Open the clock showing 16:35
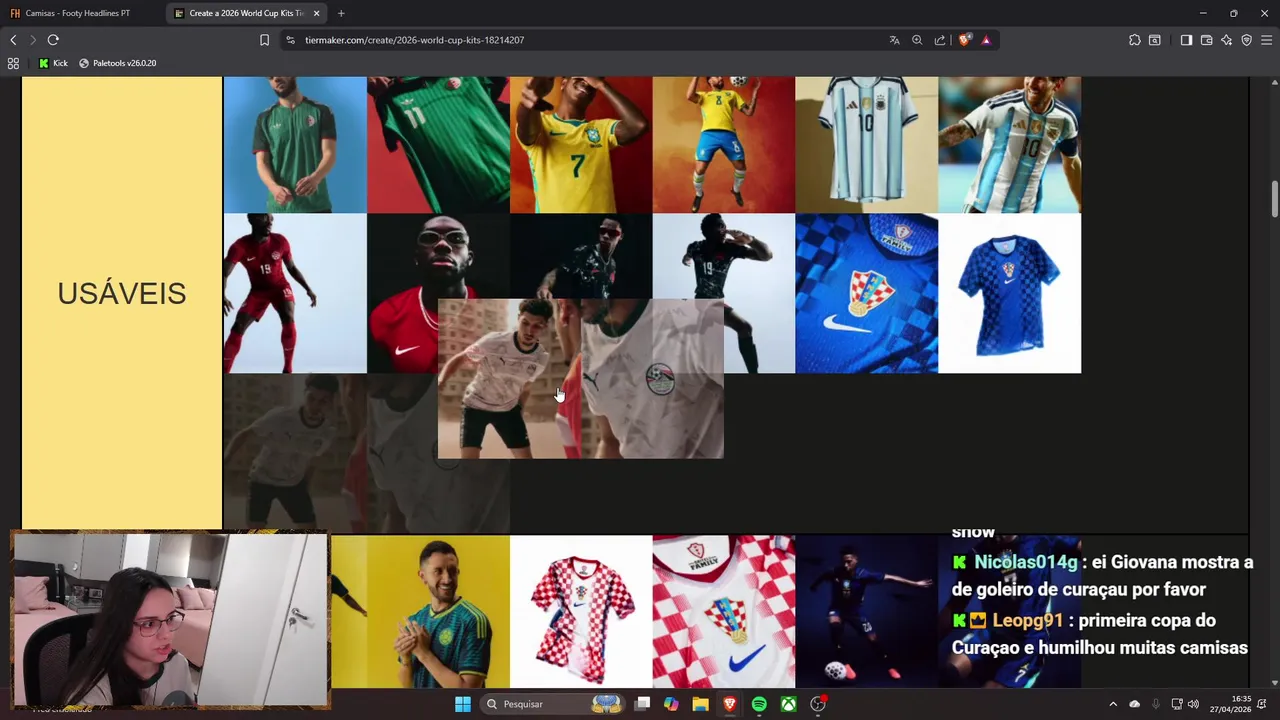Screen dimensions: 1280x720 click(x=1230, y=704)
